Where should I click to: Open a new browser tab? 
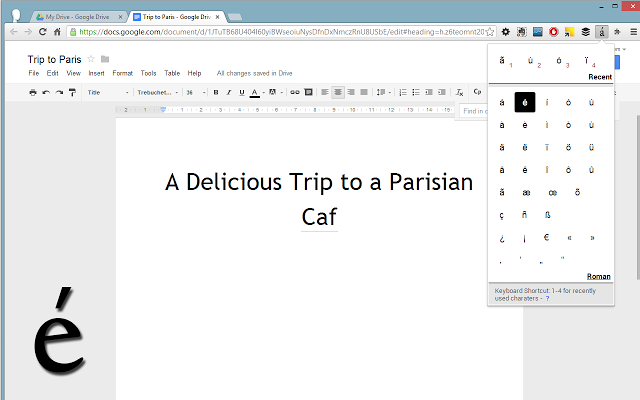point(235,17)
